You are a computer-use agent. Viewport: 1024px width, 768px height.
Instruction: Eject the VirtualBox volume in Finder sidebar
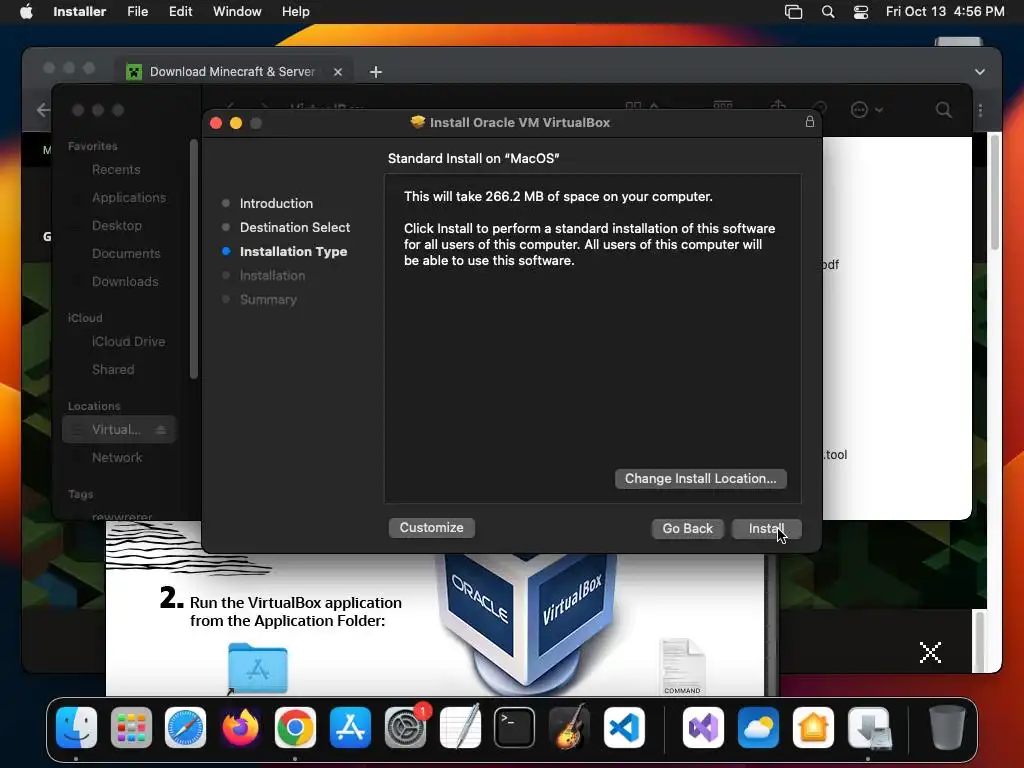point(160,430)
